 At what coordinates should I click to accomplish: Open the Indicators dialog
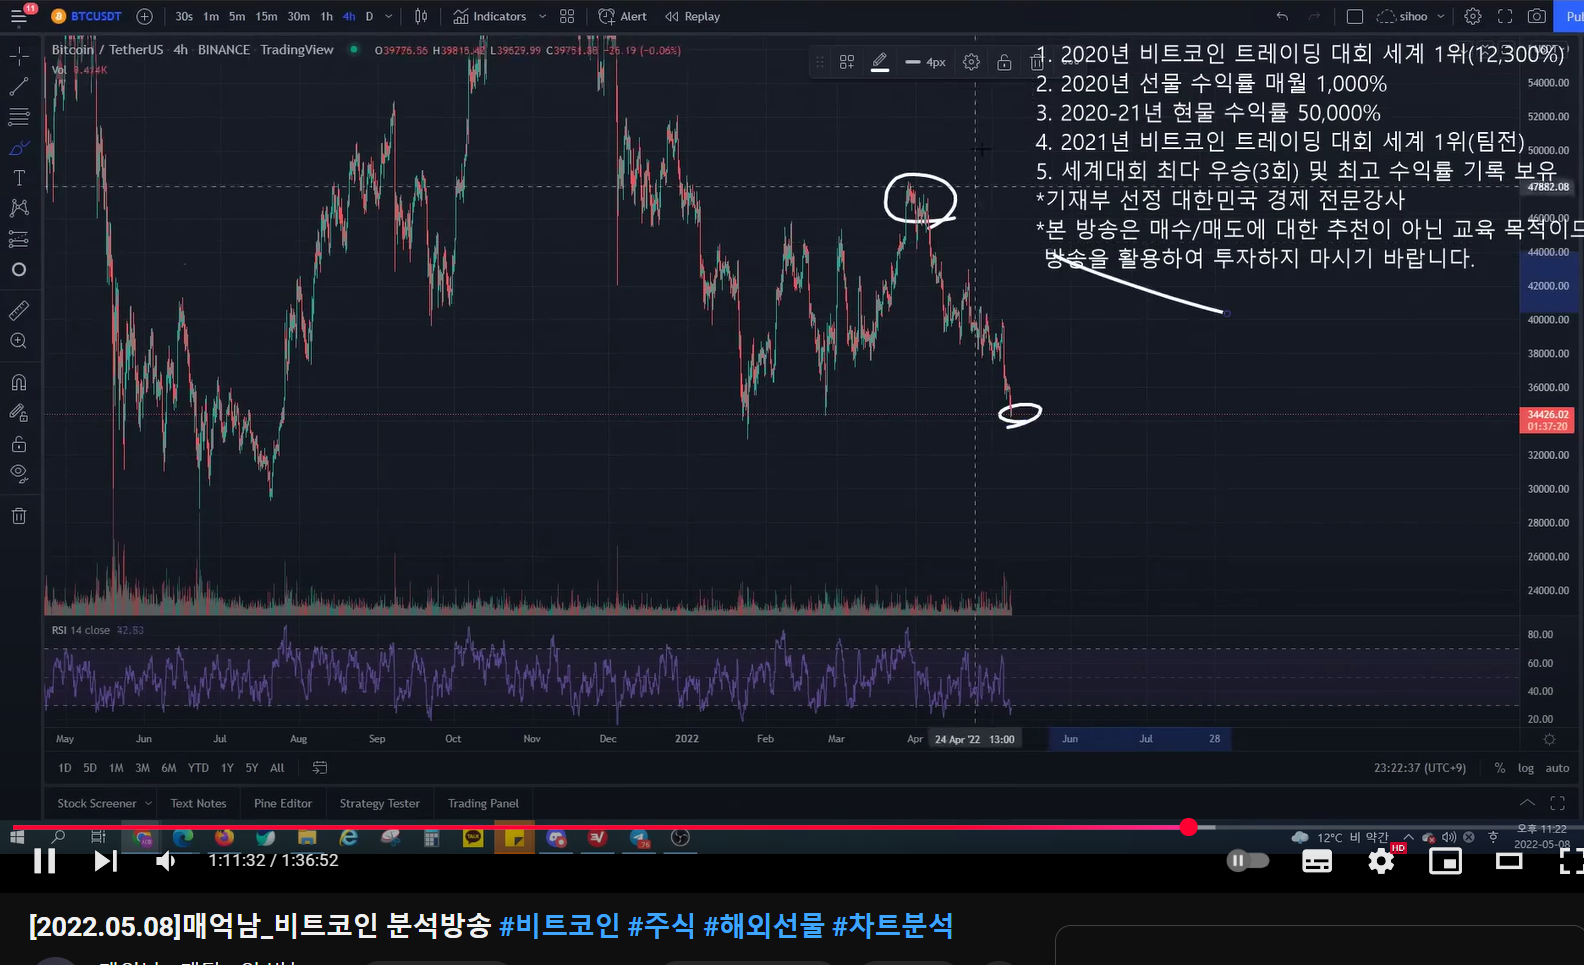[490, 16]
